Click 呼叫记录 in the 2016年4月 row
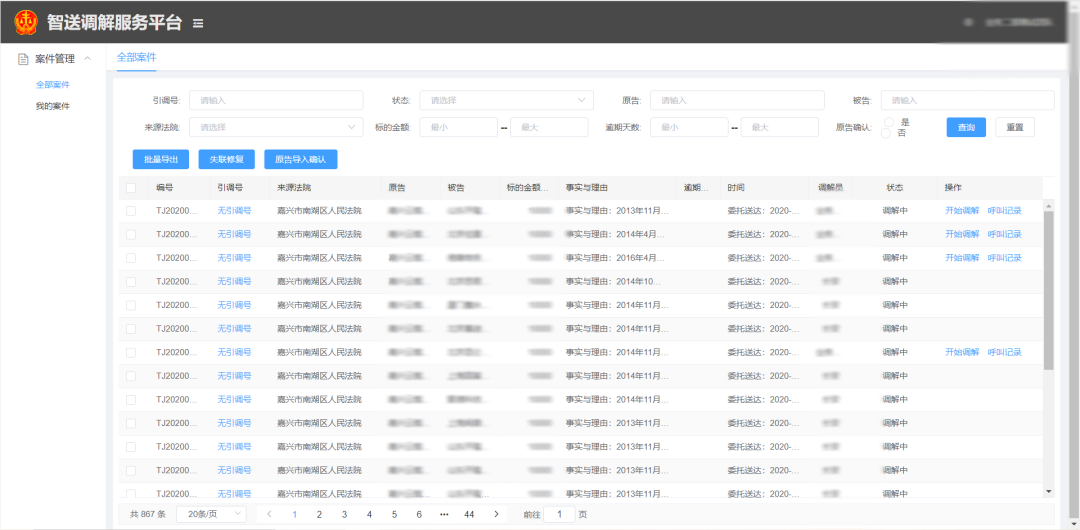Image resolution: width=1080 pixels, height=530 pixels. pyautogui.click(x=1004, y=258)
